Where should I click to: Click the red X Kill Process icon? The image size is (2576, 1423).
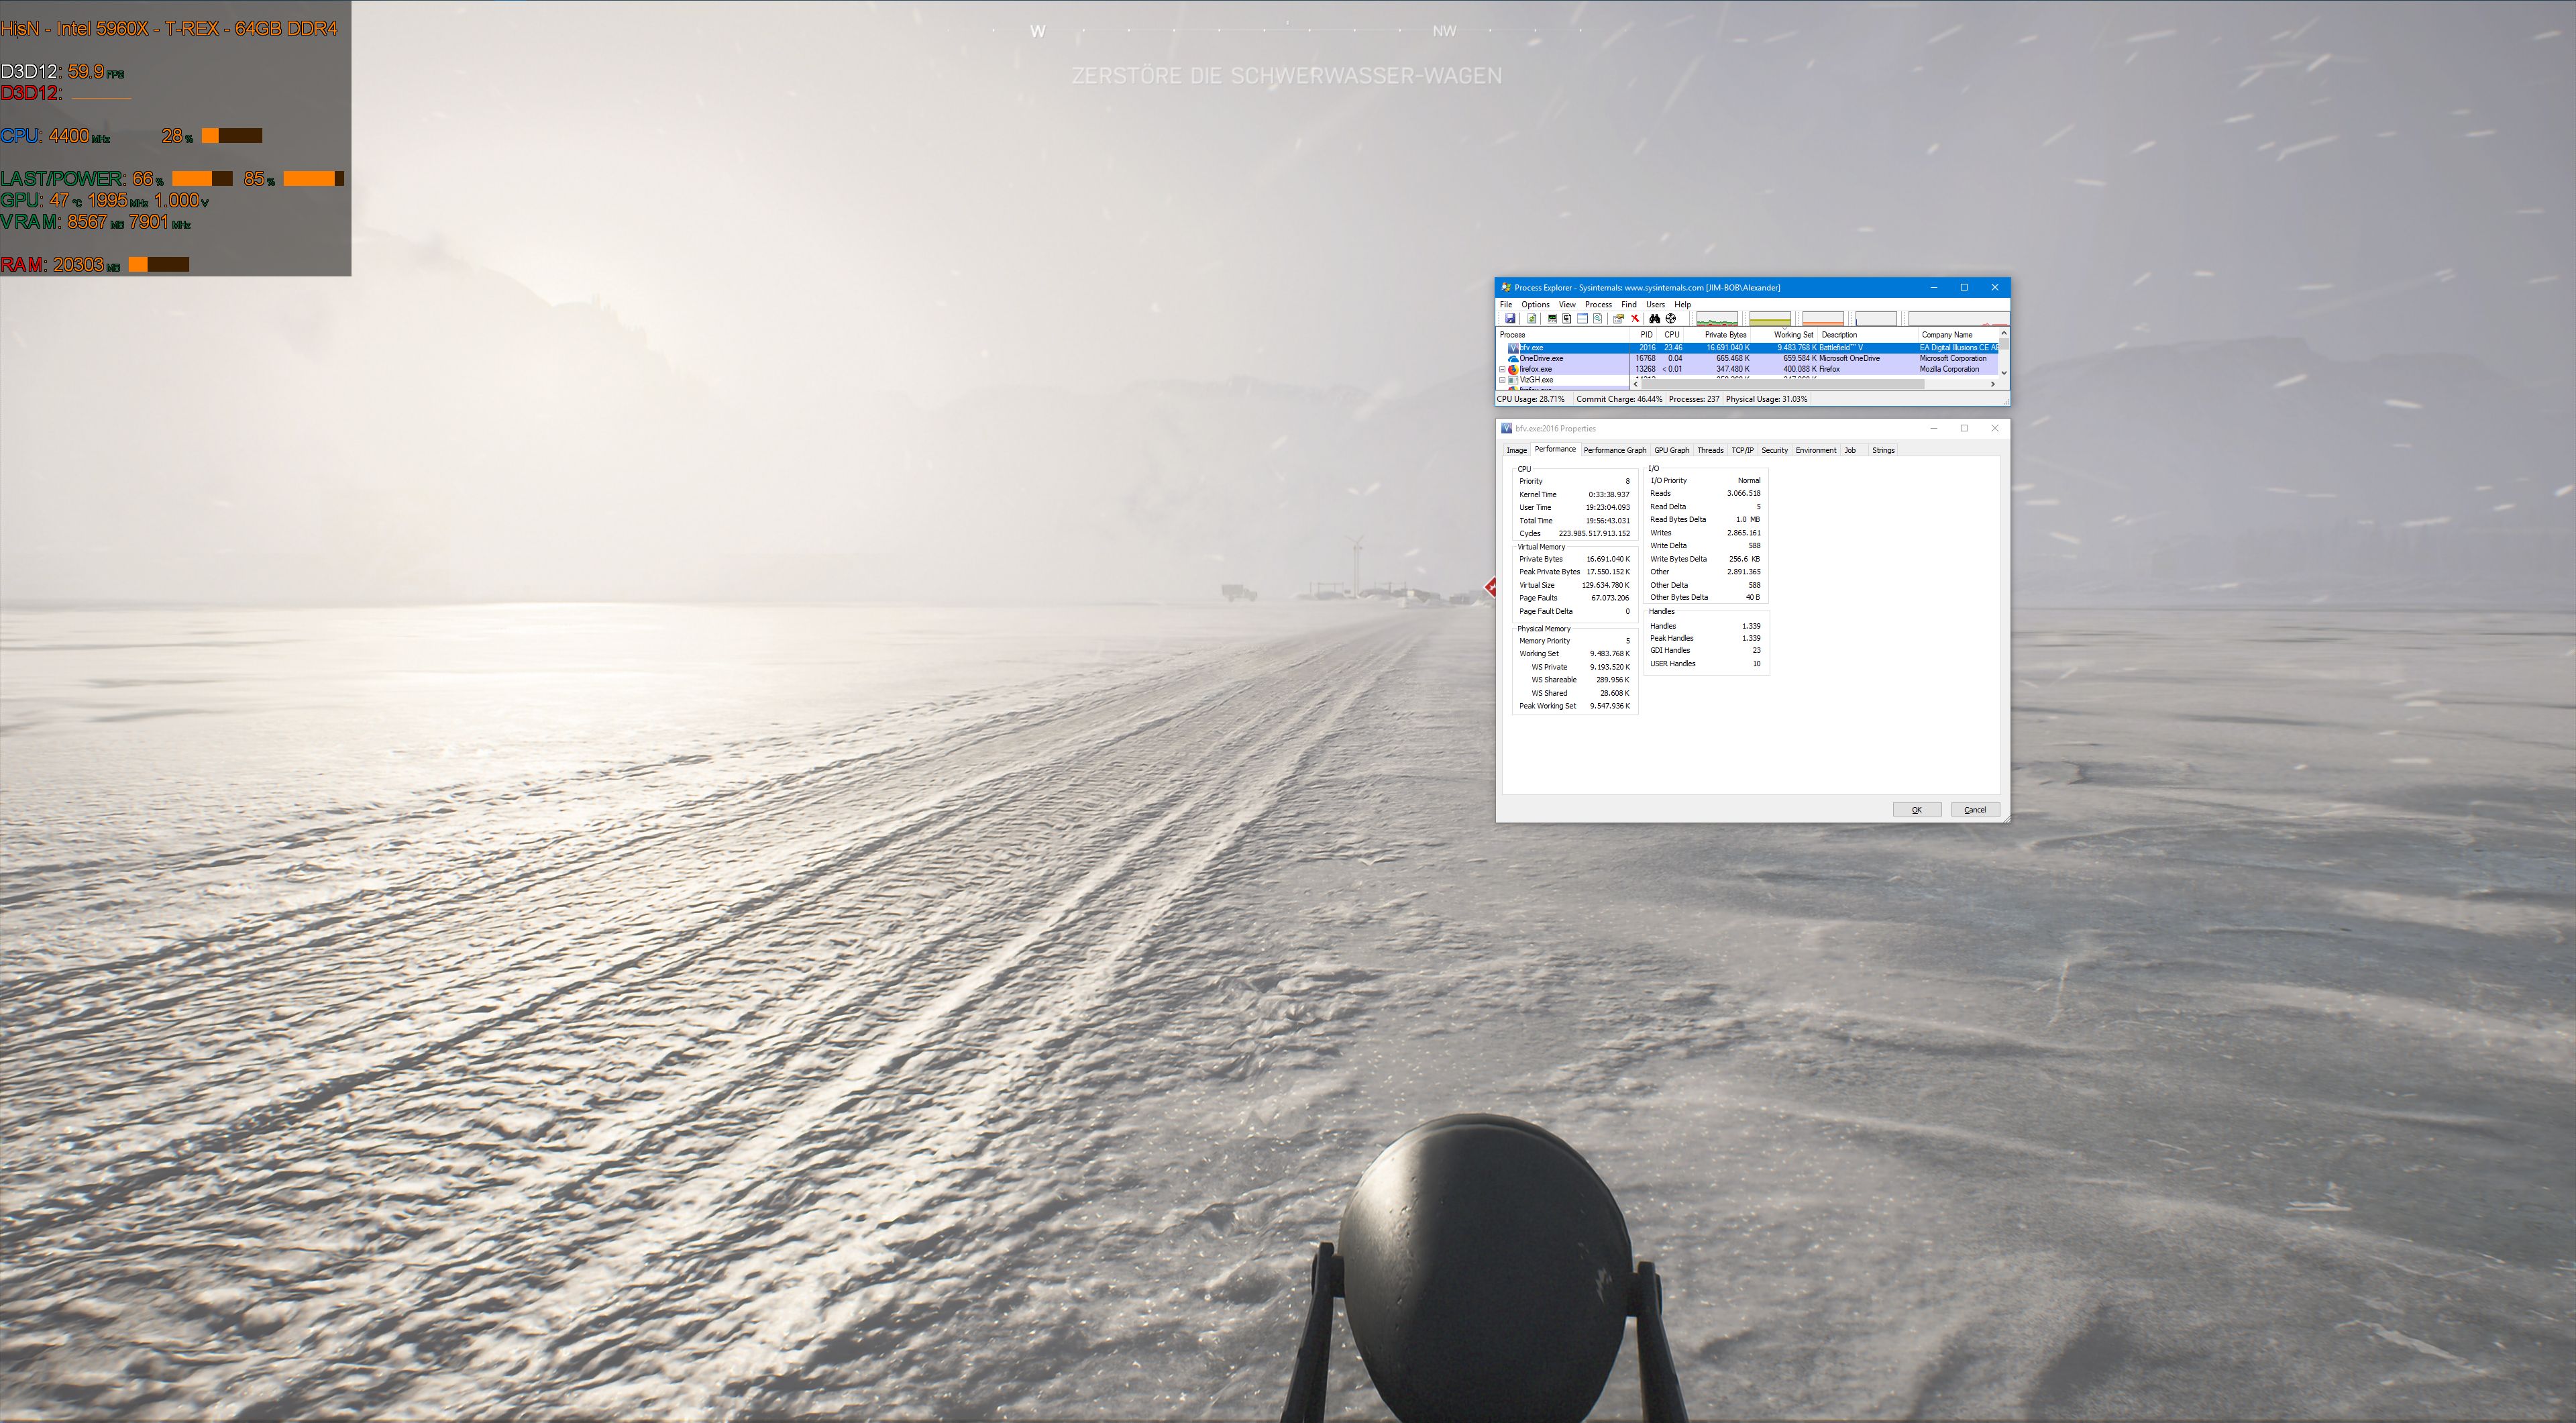point(1635,318)
